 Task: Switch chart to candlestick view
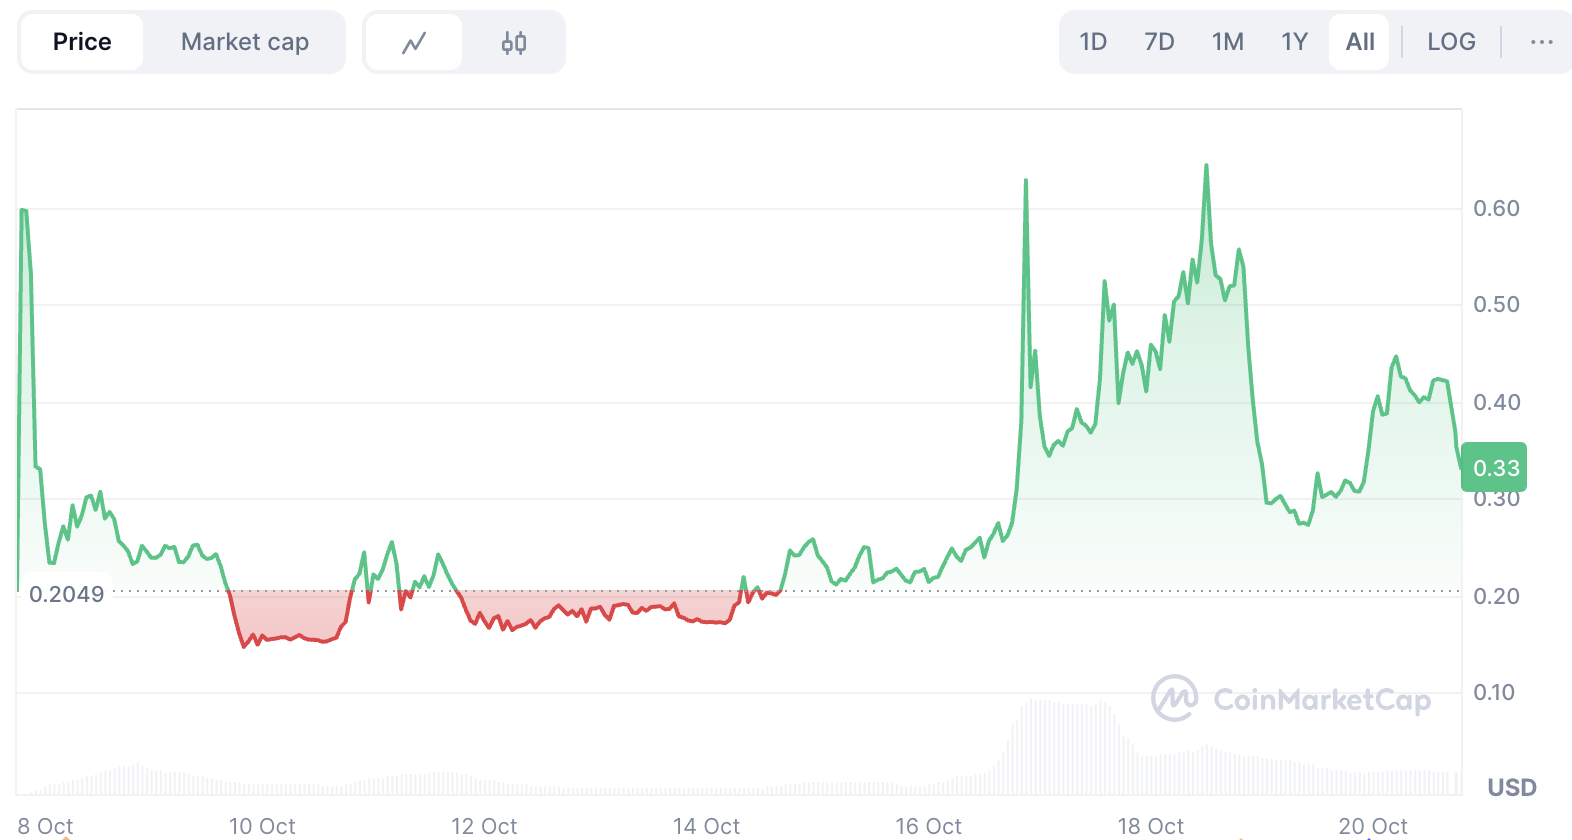[515, 41]
